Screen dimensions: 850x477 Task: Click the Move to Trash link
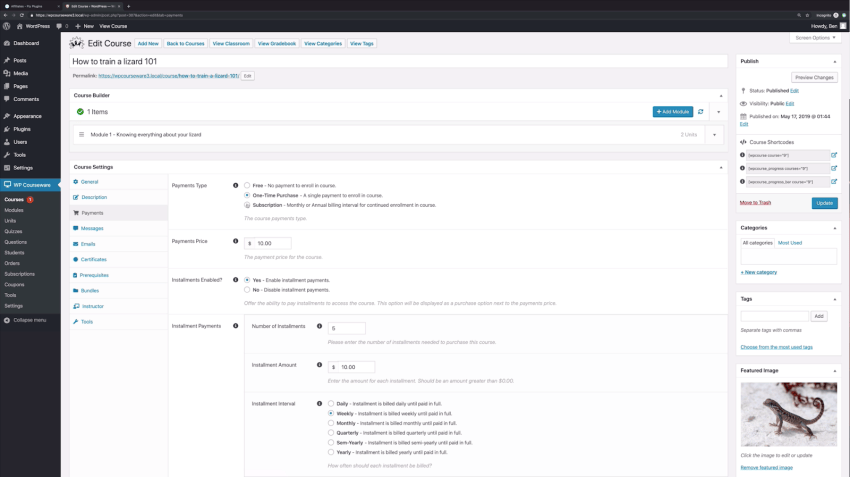click(x=755, y=203)
